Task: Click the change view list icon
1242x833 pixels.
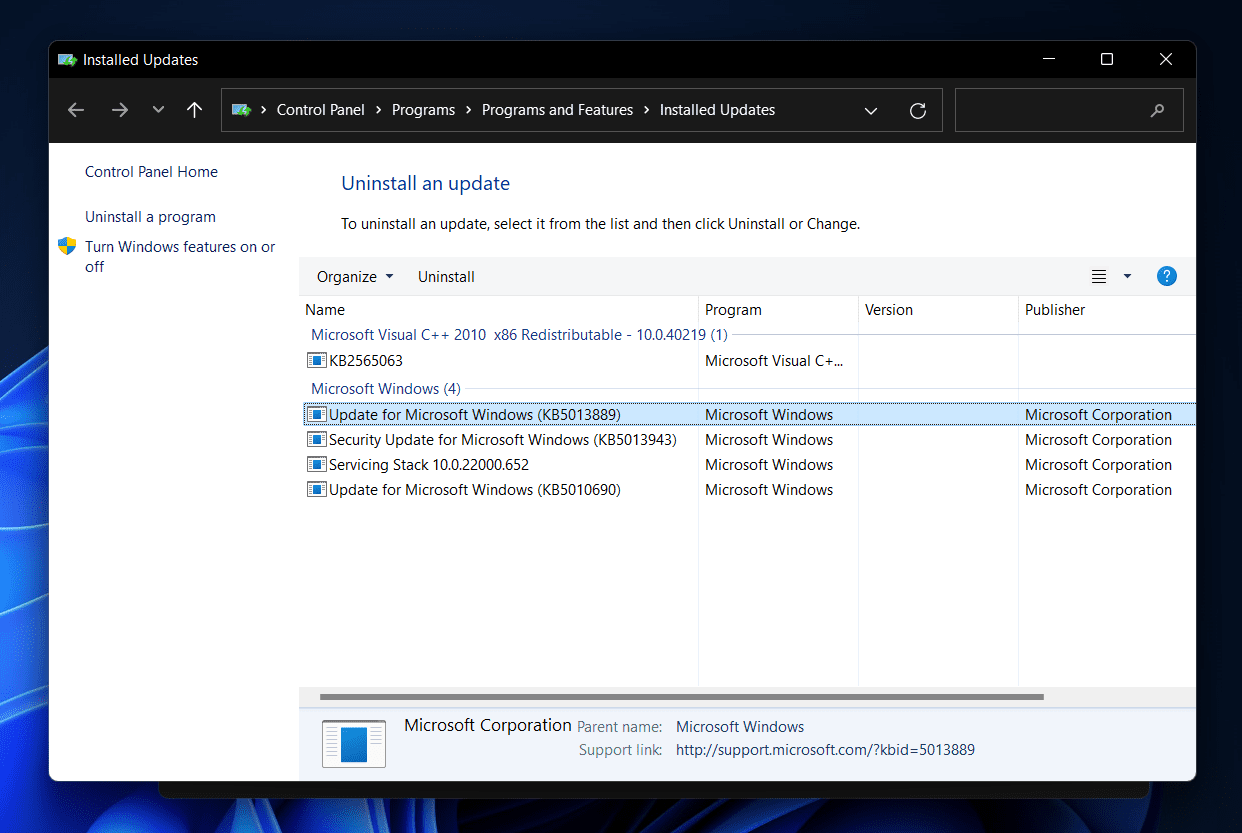Action: click(x=1099, y=276)
